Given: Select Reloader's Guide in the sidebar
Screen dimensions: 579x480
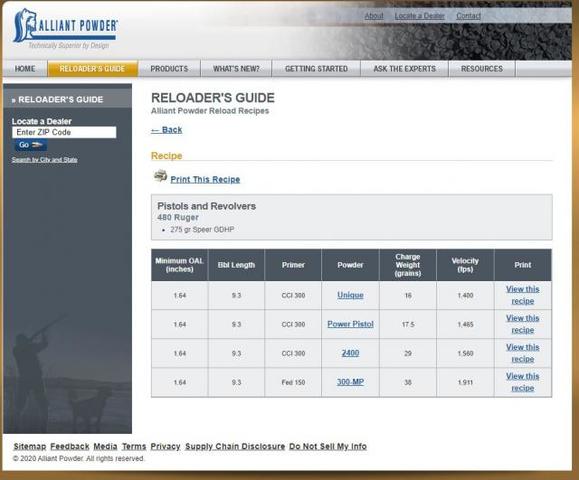Looking at the screenshot, I should tap(61, 100).
